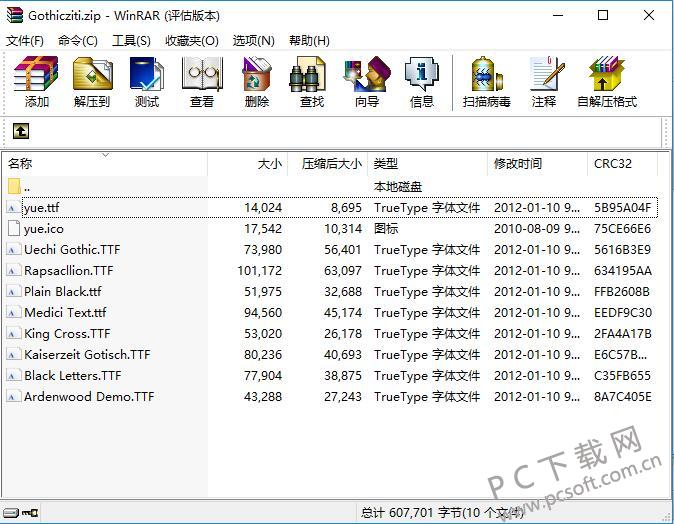674x524 pixels.
Task: Select the file name Medici Text.ttf
Action: [65, 313]
